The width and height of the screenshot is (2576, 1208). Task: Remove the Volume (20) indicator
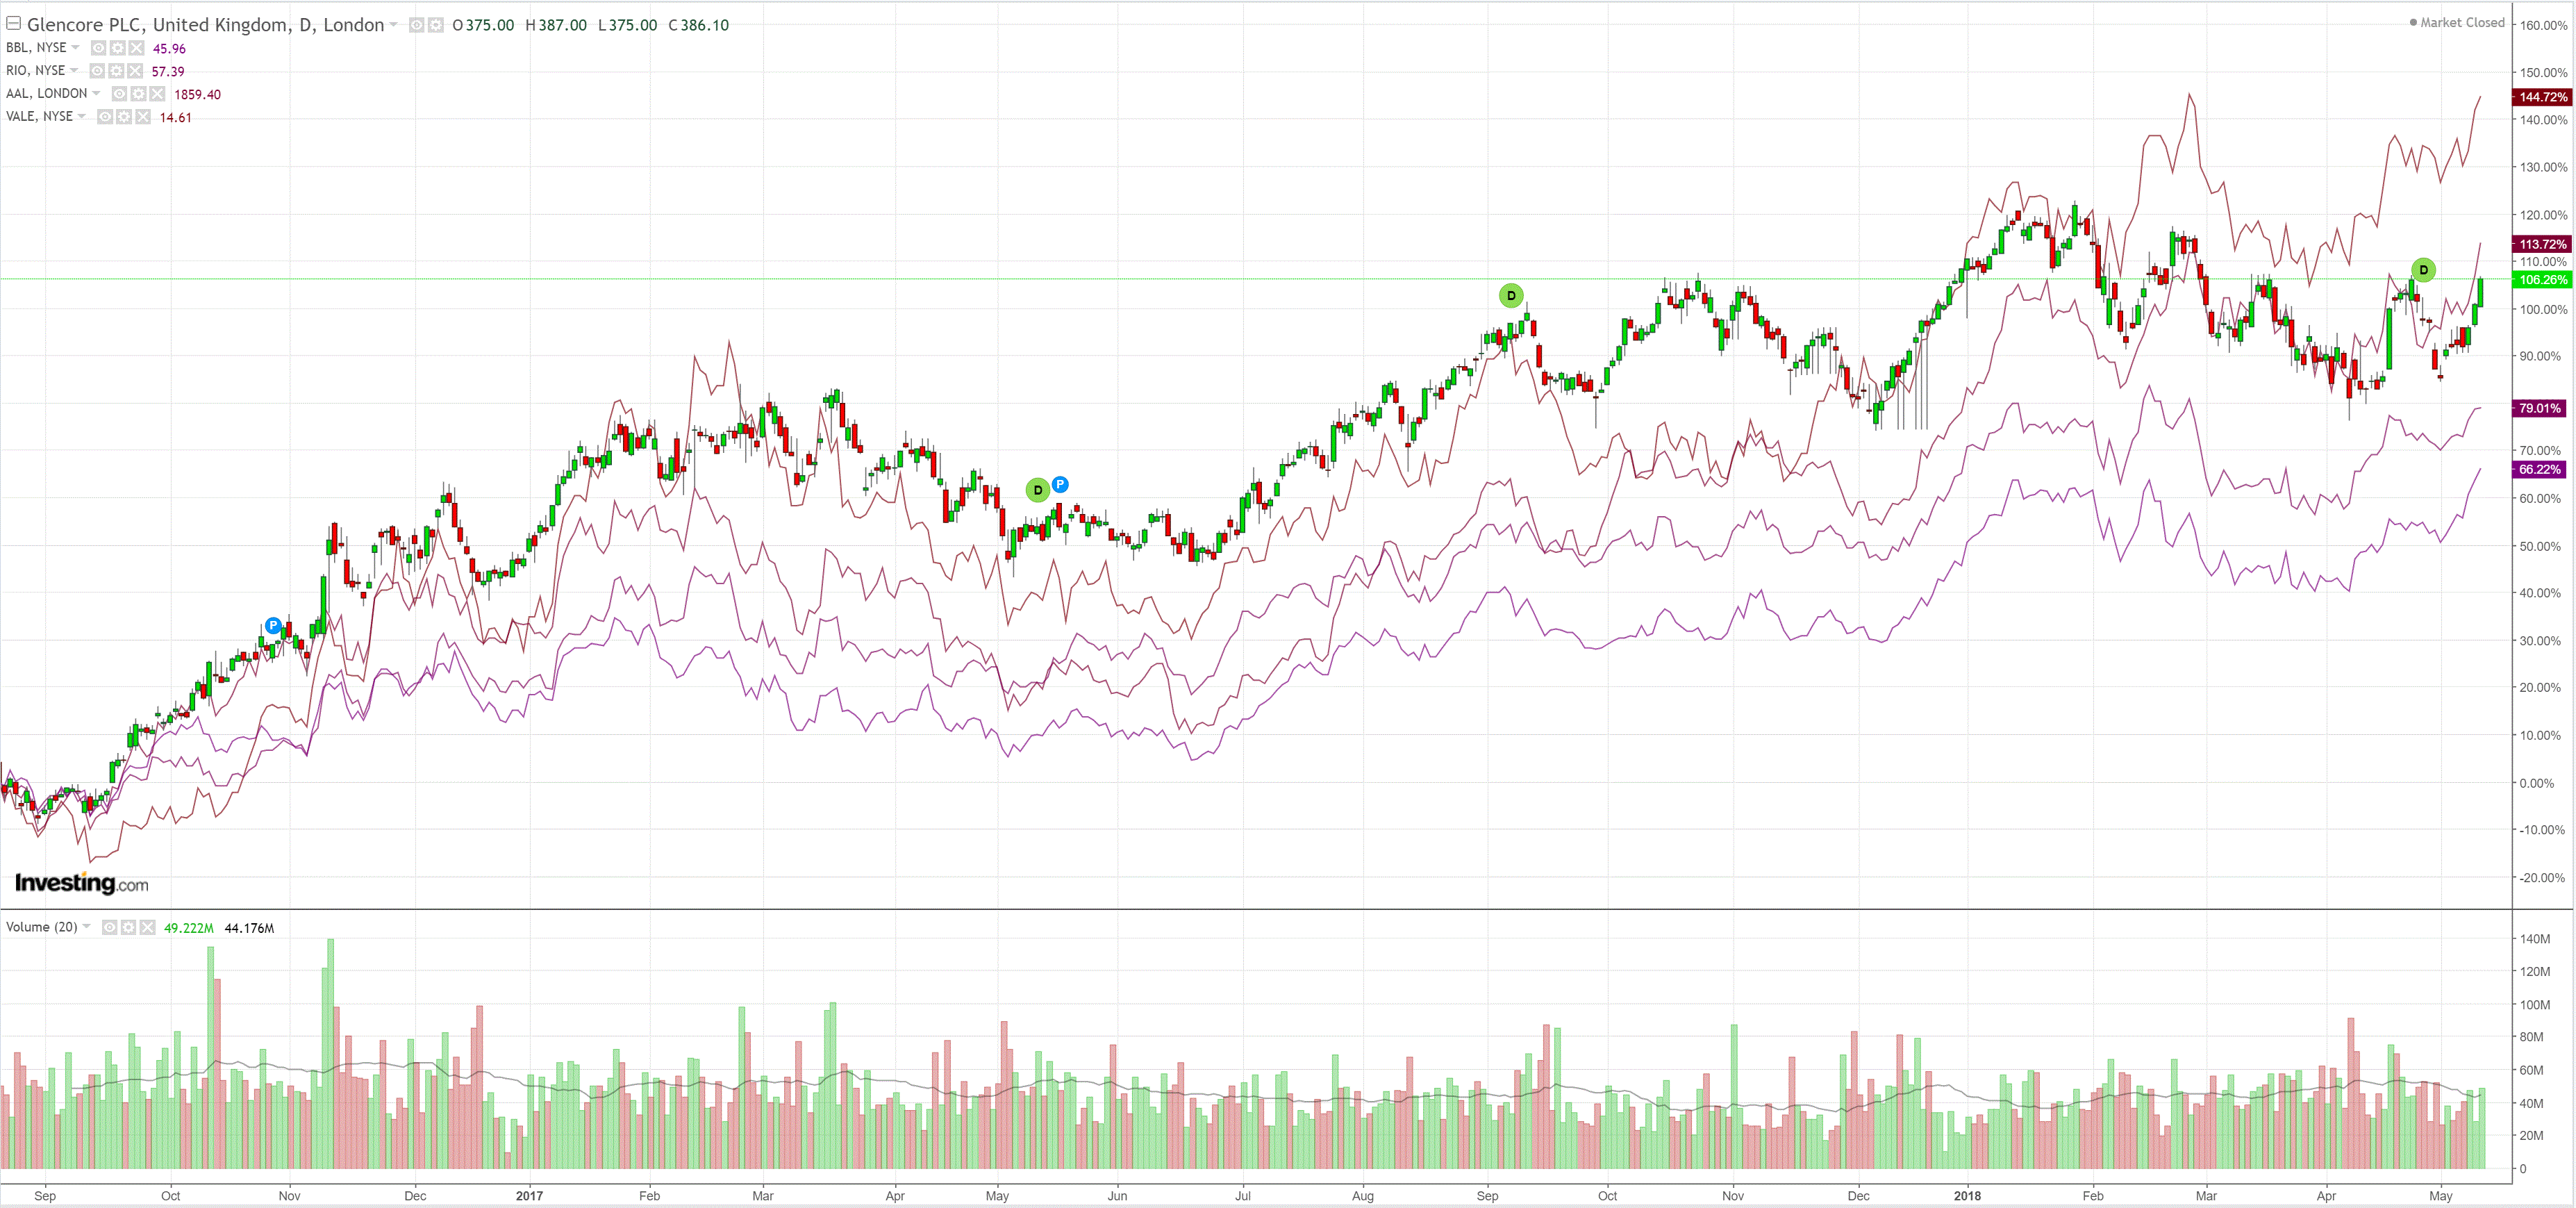click(148, 928)
